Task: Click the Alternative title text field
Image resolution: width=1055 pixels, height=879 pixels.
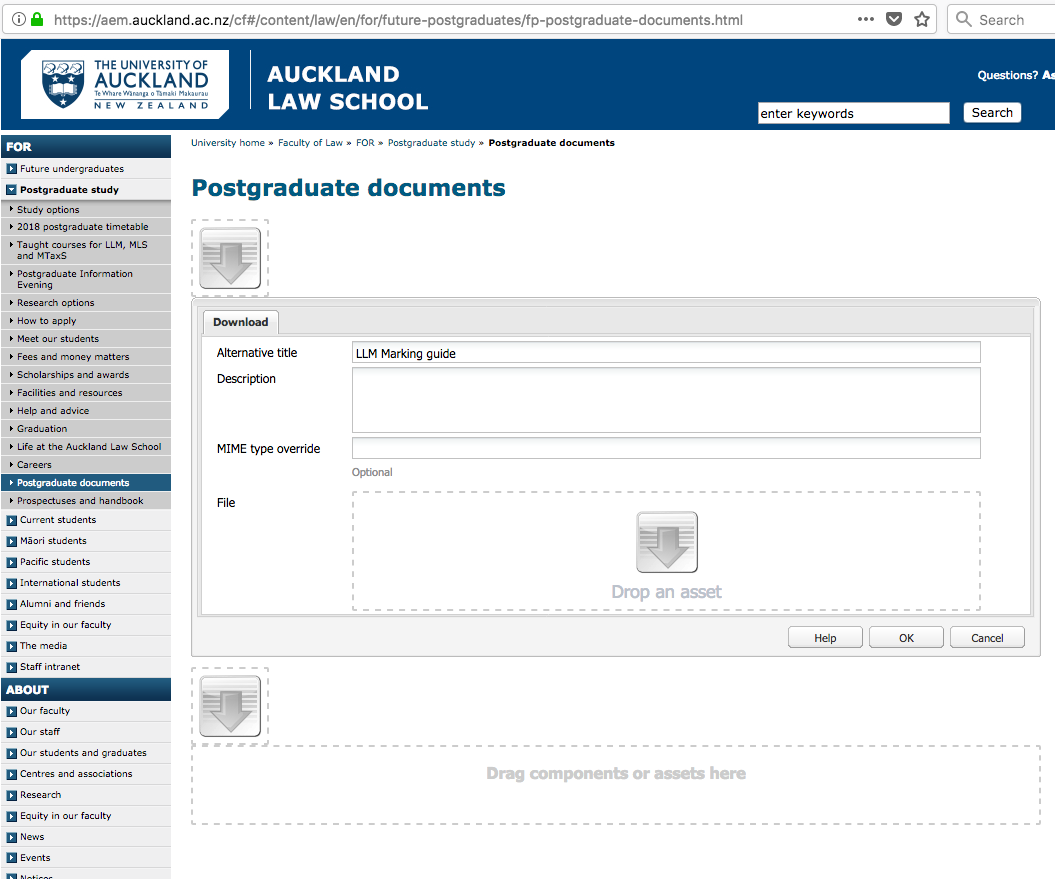Action: point(665,353)
